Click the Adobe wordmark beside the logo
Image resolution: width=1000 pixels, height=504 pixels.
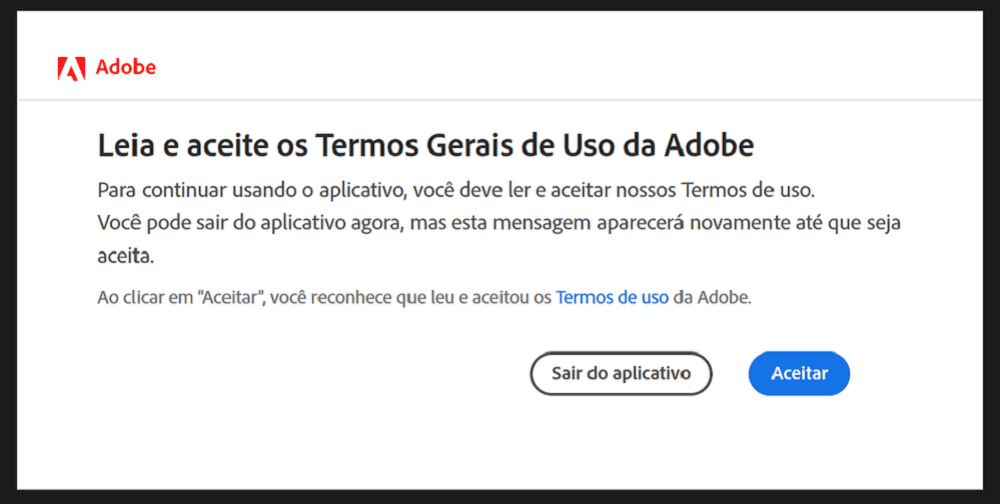[126, 68]
